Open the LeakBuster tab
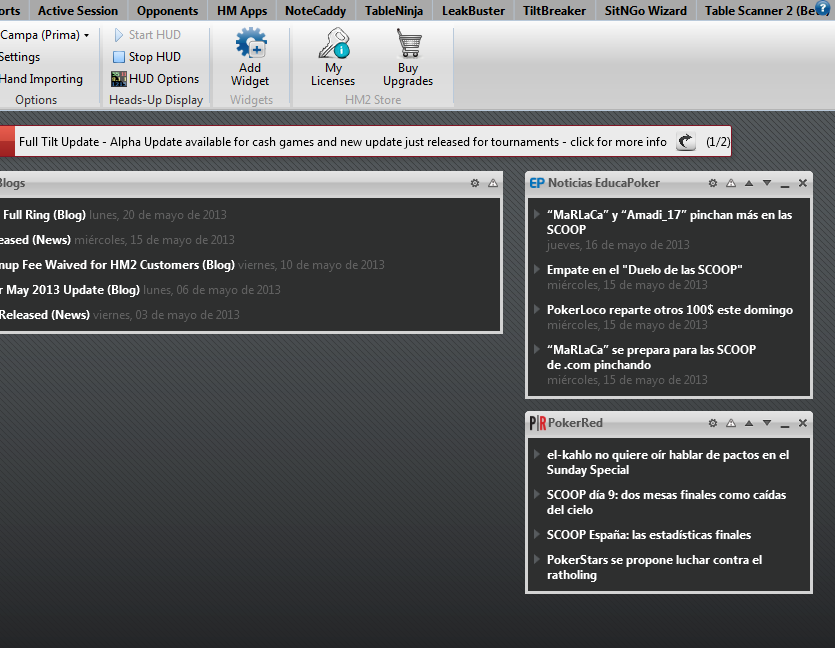The image size is (835, 648). click(x=473, y=11)
